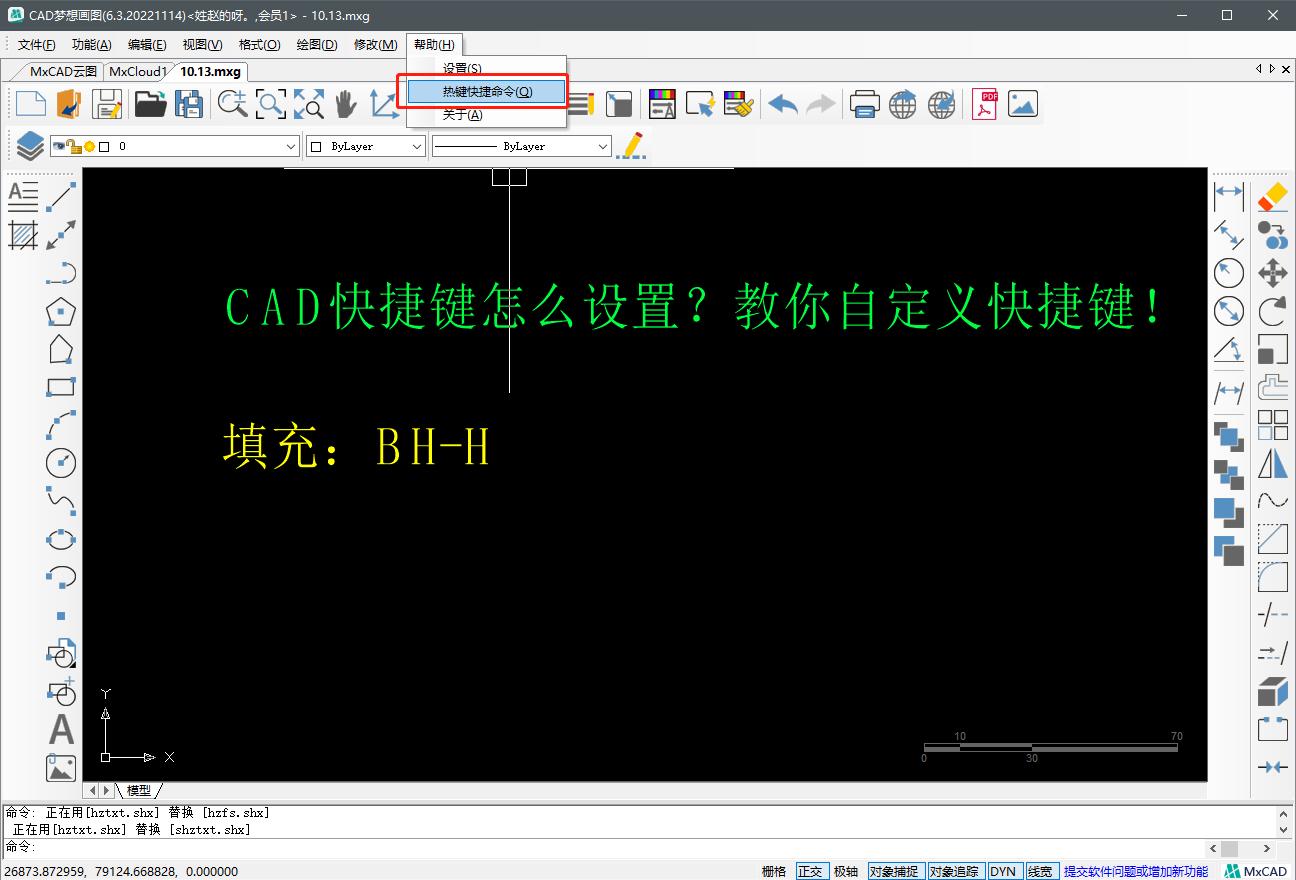Screen dimensions: 1296x880
Task: Open the print icon in the toolbar
Action: click(x=864, y=103)
